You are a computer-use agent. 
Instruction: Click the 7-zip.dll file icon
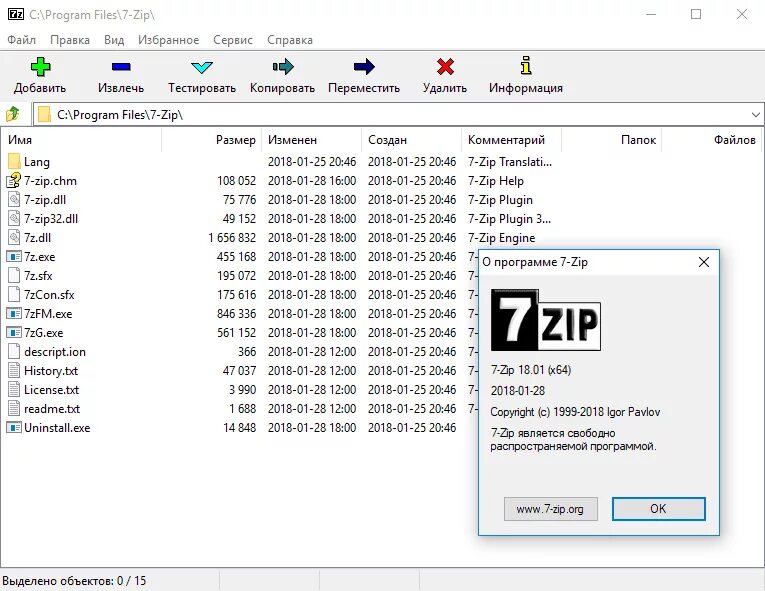pos(14,200)
